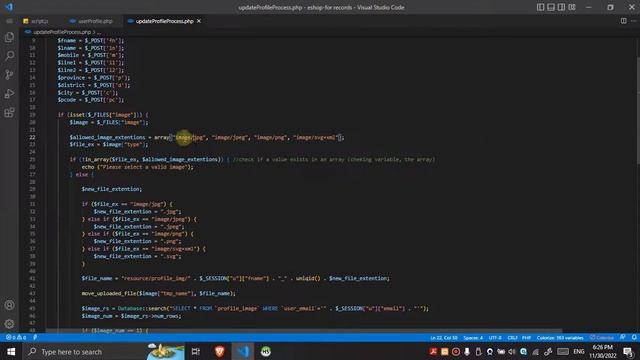Open the touch keyboard tray icon
The image size is (640, 360).
(x=563, y=351)
